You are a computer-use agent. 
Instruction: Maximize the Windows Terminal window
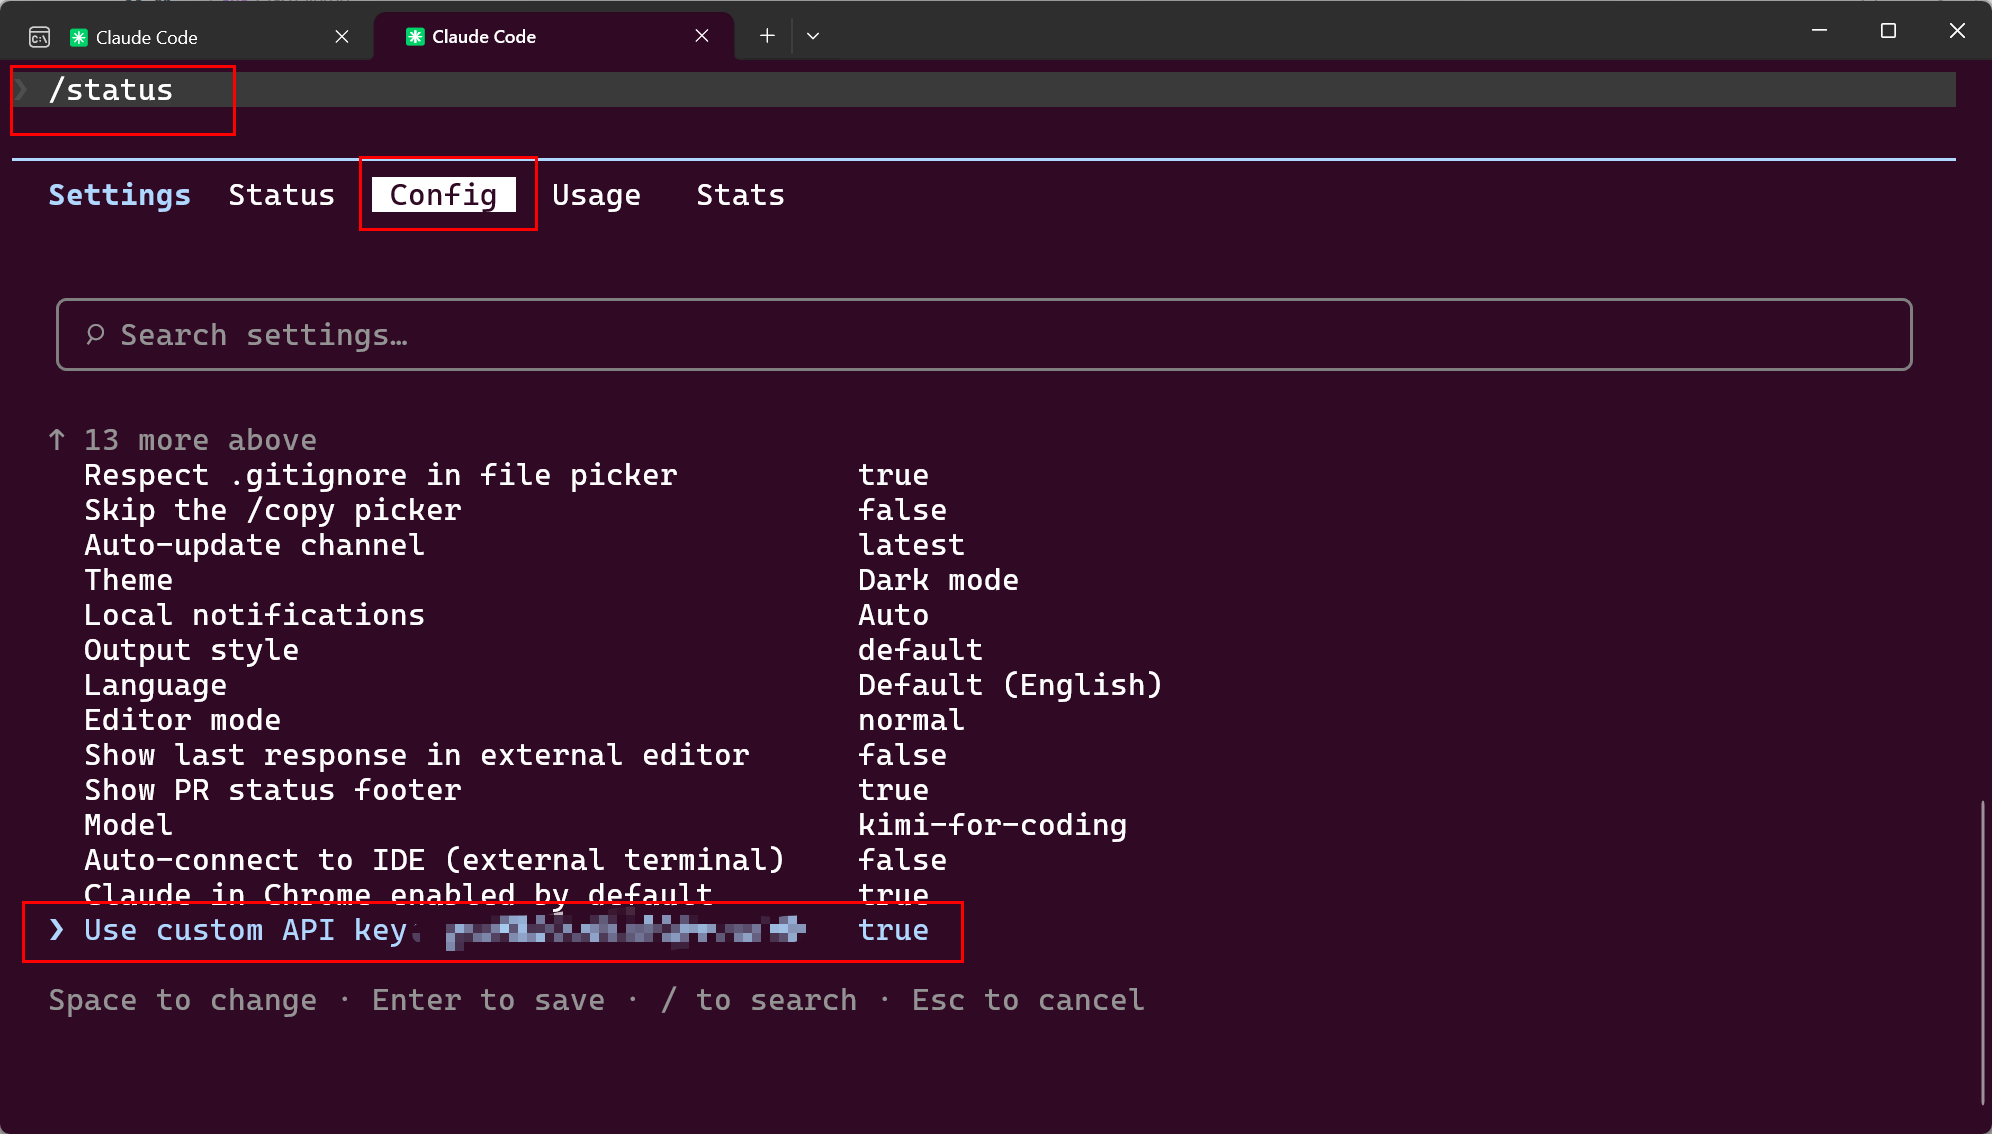pyautogui.click(x=1888, y=31)
